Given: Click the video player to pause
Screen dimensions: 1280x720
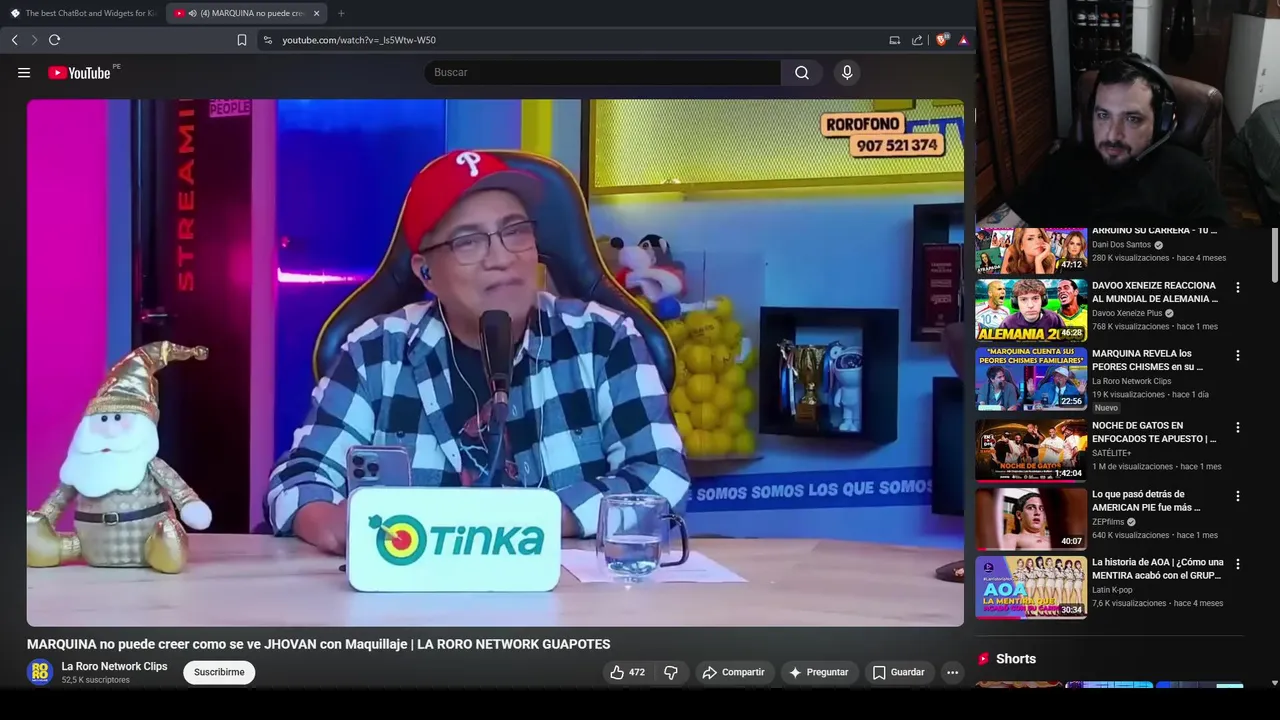Looking at the screenshot, I should [x=495, y=363].
